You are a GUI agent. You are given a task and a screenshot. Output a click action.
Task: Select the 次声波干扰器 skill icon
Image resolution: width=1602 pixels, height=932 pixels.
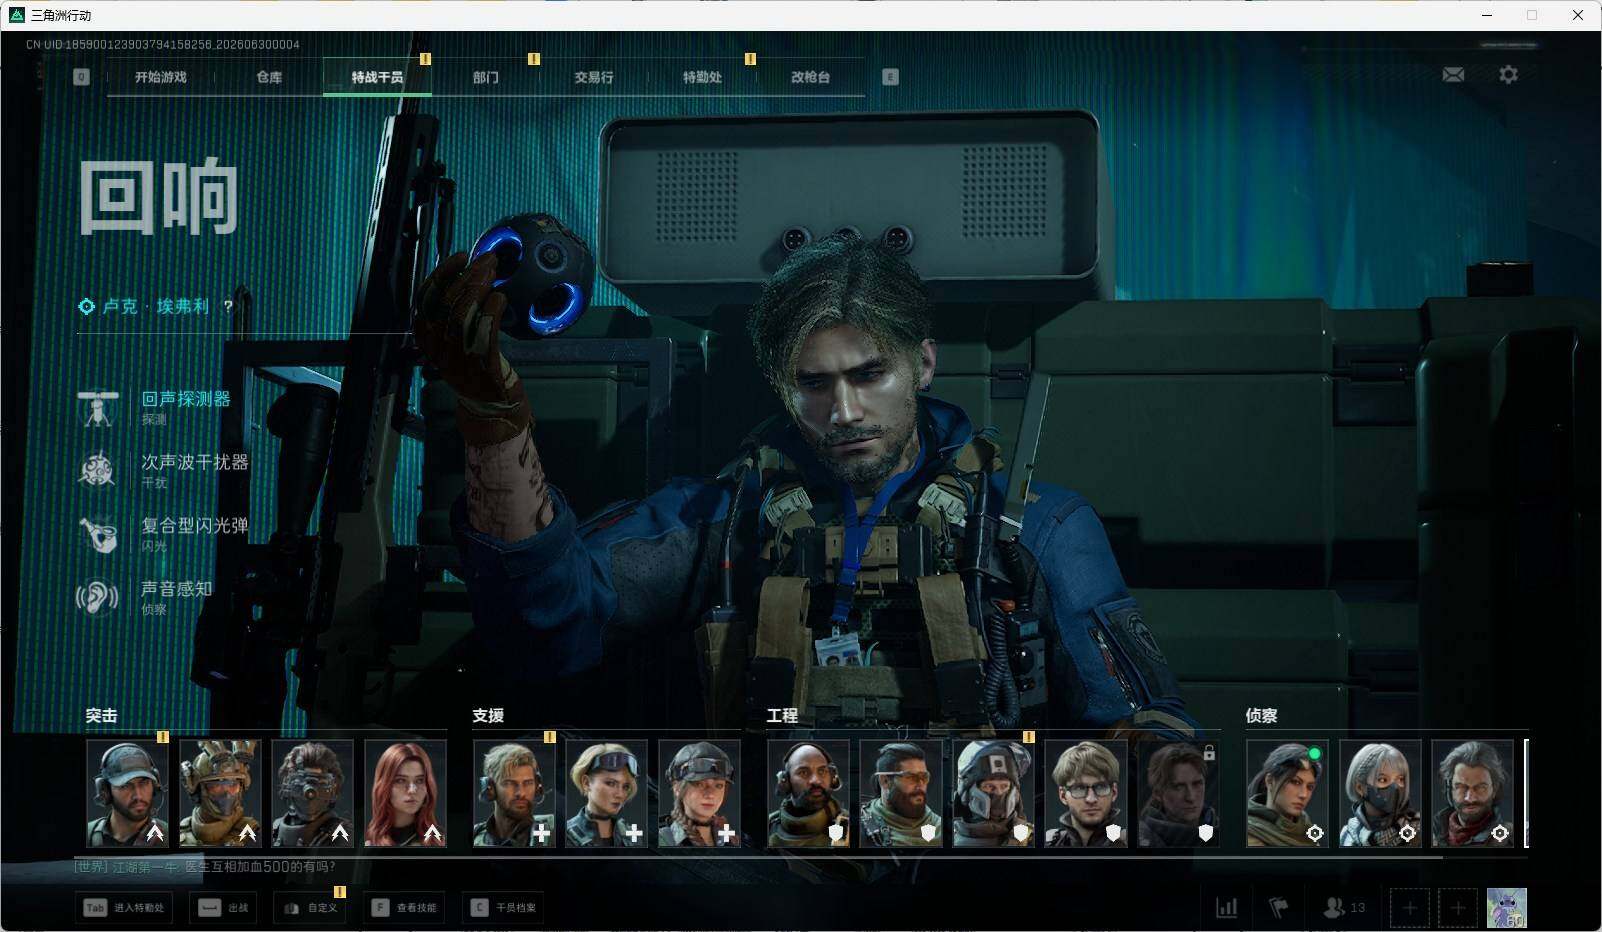(98, 470)
